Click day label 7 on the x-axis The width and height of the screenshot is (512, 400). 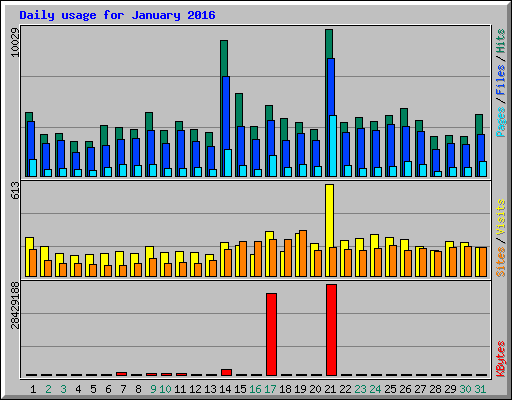point(123,389)
